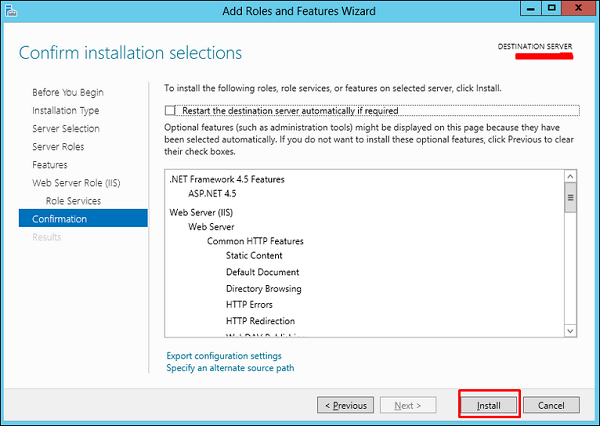Enable automatic restart of destination server

click(x=171, y=111)
